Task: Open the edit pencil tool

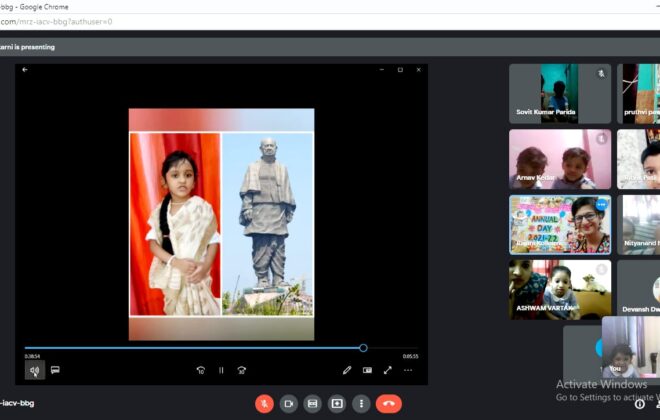Action: 347,370
